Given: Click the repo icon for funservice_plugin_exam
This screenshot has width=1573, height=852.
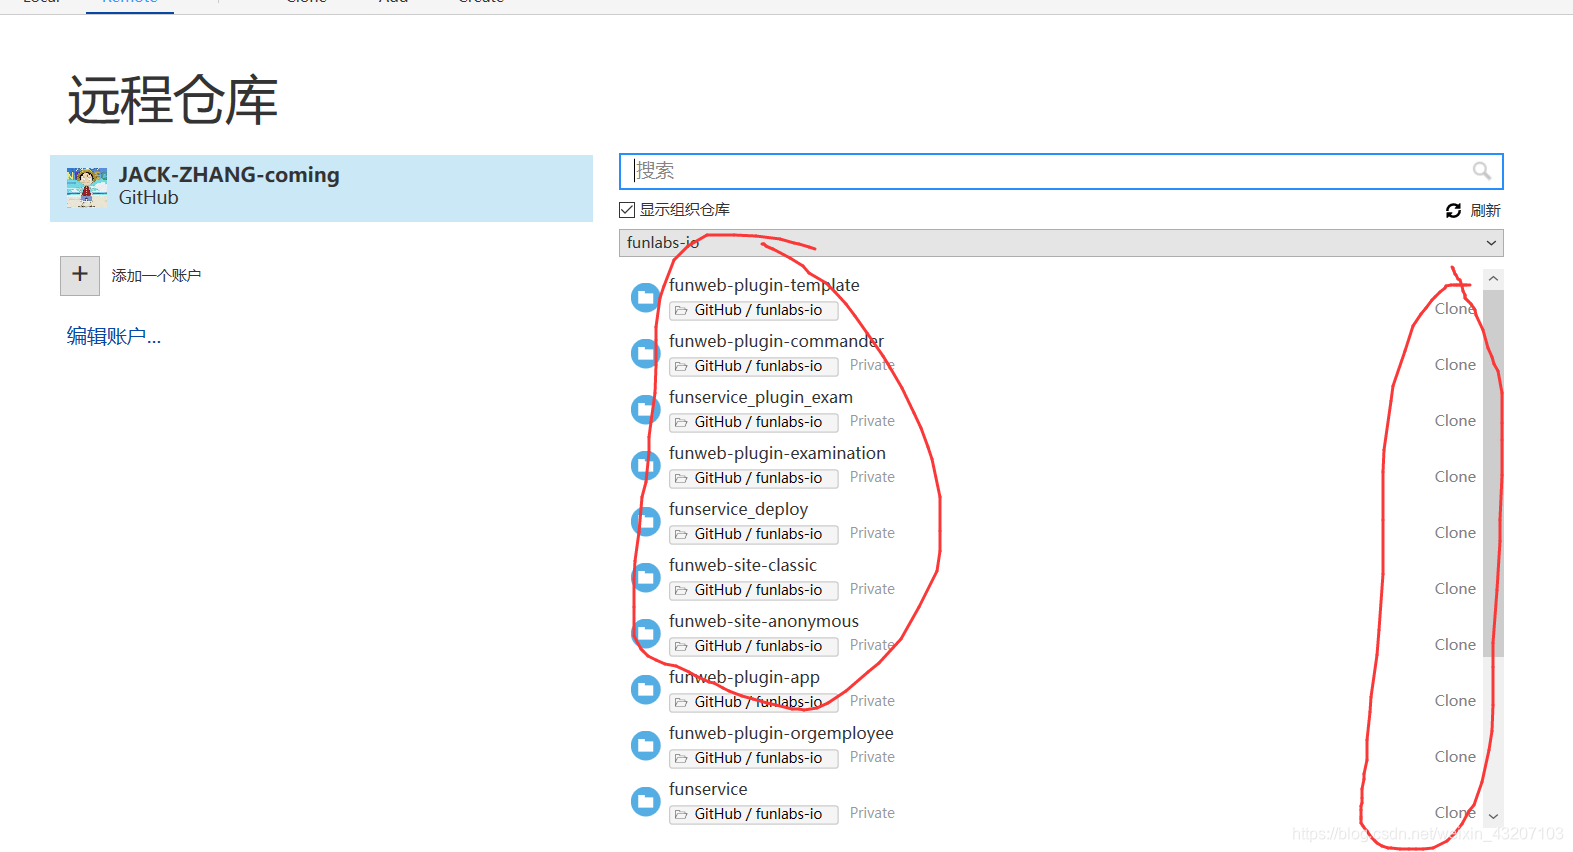Looking at the screenshot, I should coord(646,409).
